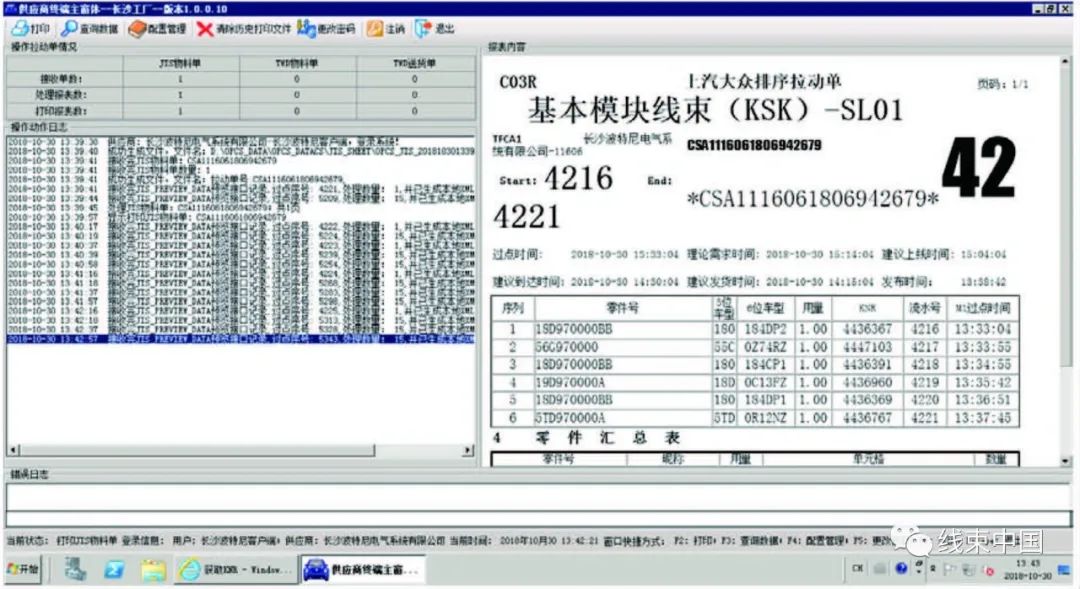Click the report title 基本模块线束（KSK）-SL01
Image resolution: width=1080 pixels, height=589 pixels.
click(715, 110)
